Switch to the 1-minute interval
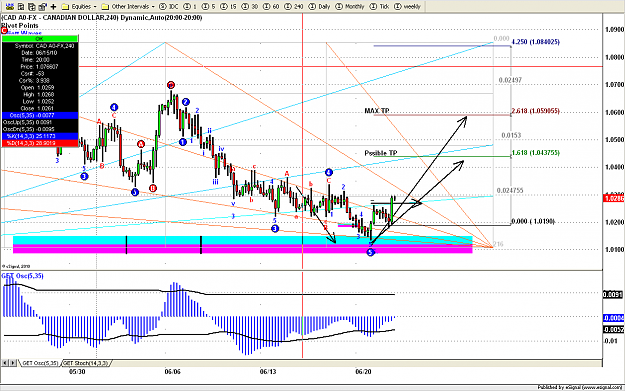This screenshot has height=391, width=625. point(189,6)
